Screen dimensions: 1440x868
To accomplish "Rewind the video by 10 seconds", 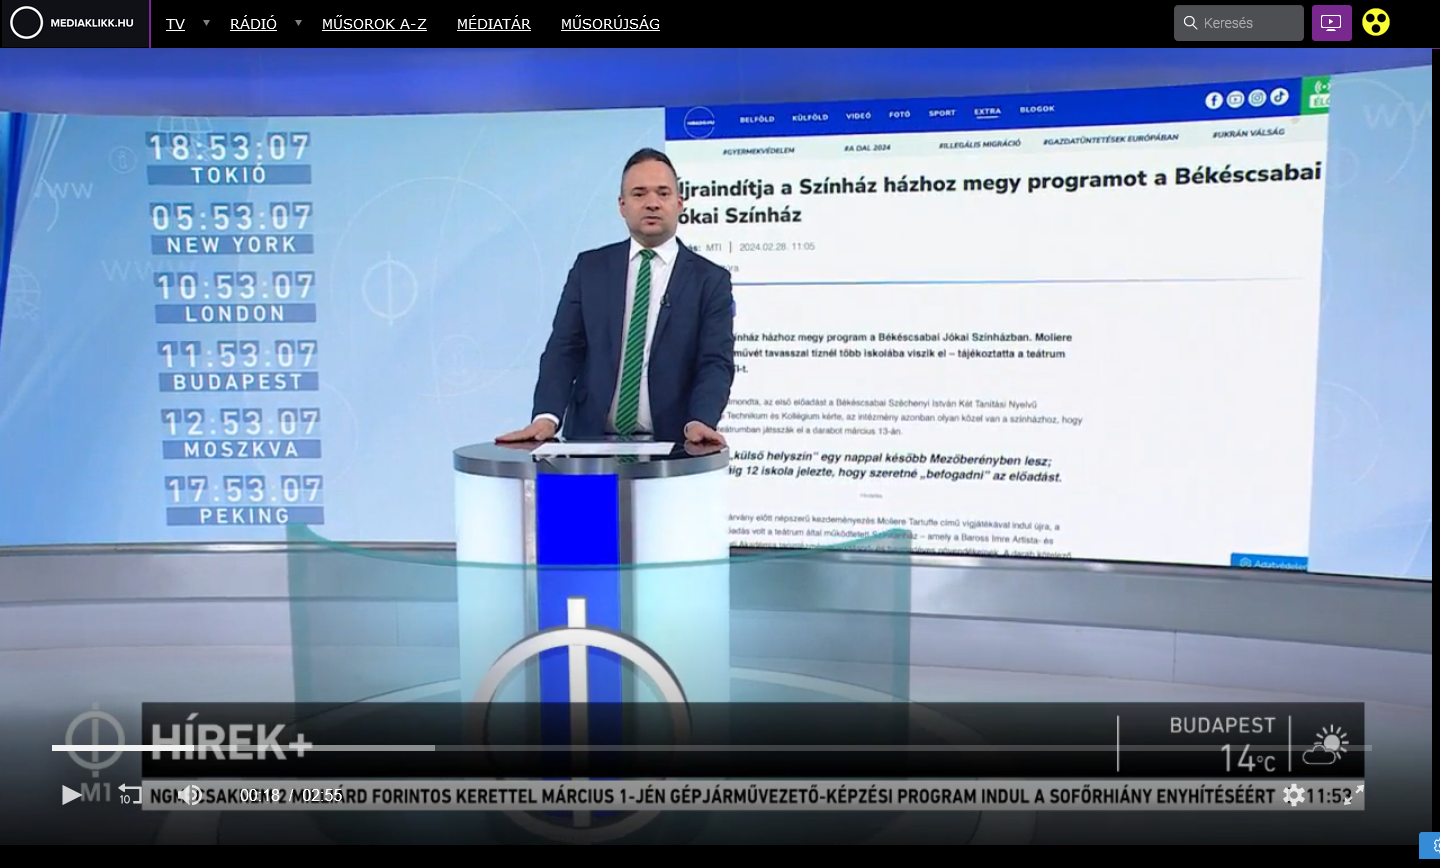I will (x=129, y=794).
